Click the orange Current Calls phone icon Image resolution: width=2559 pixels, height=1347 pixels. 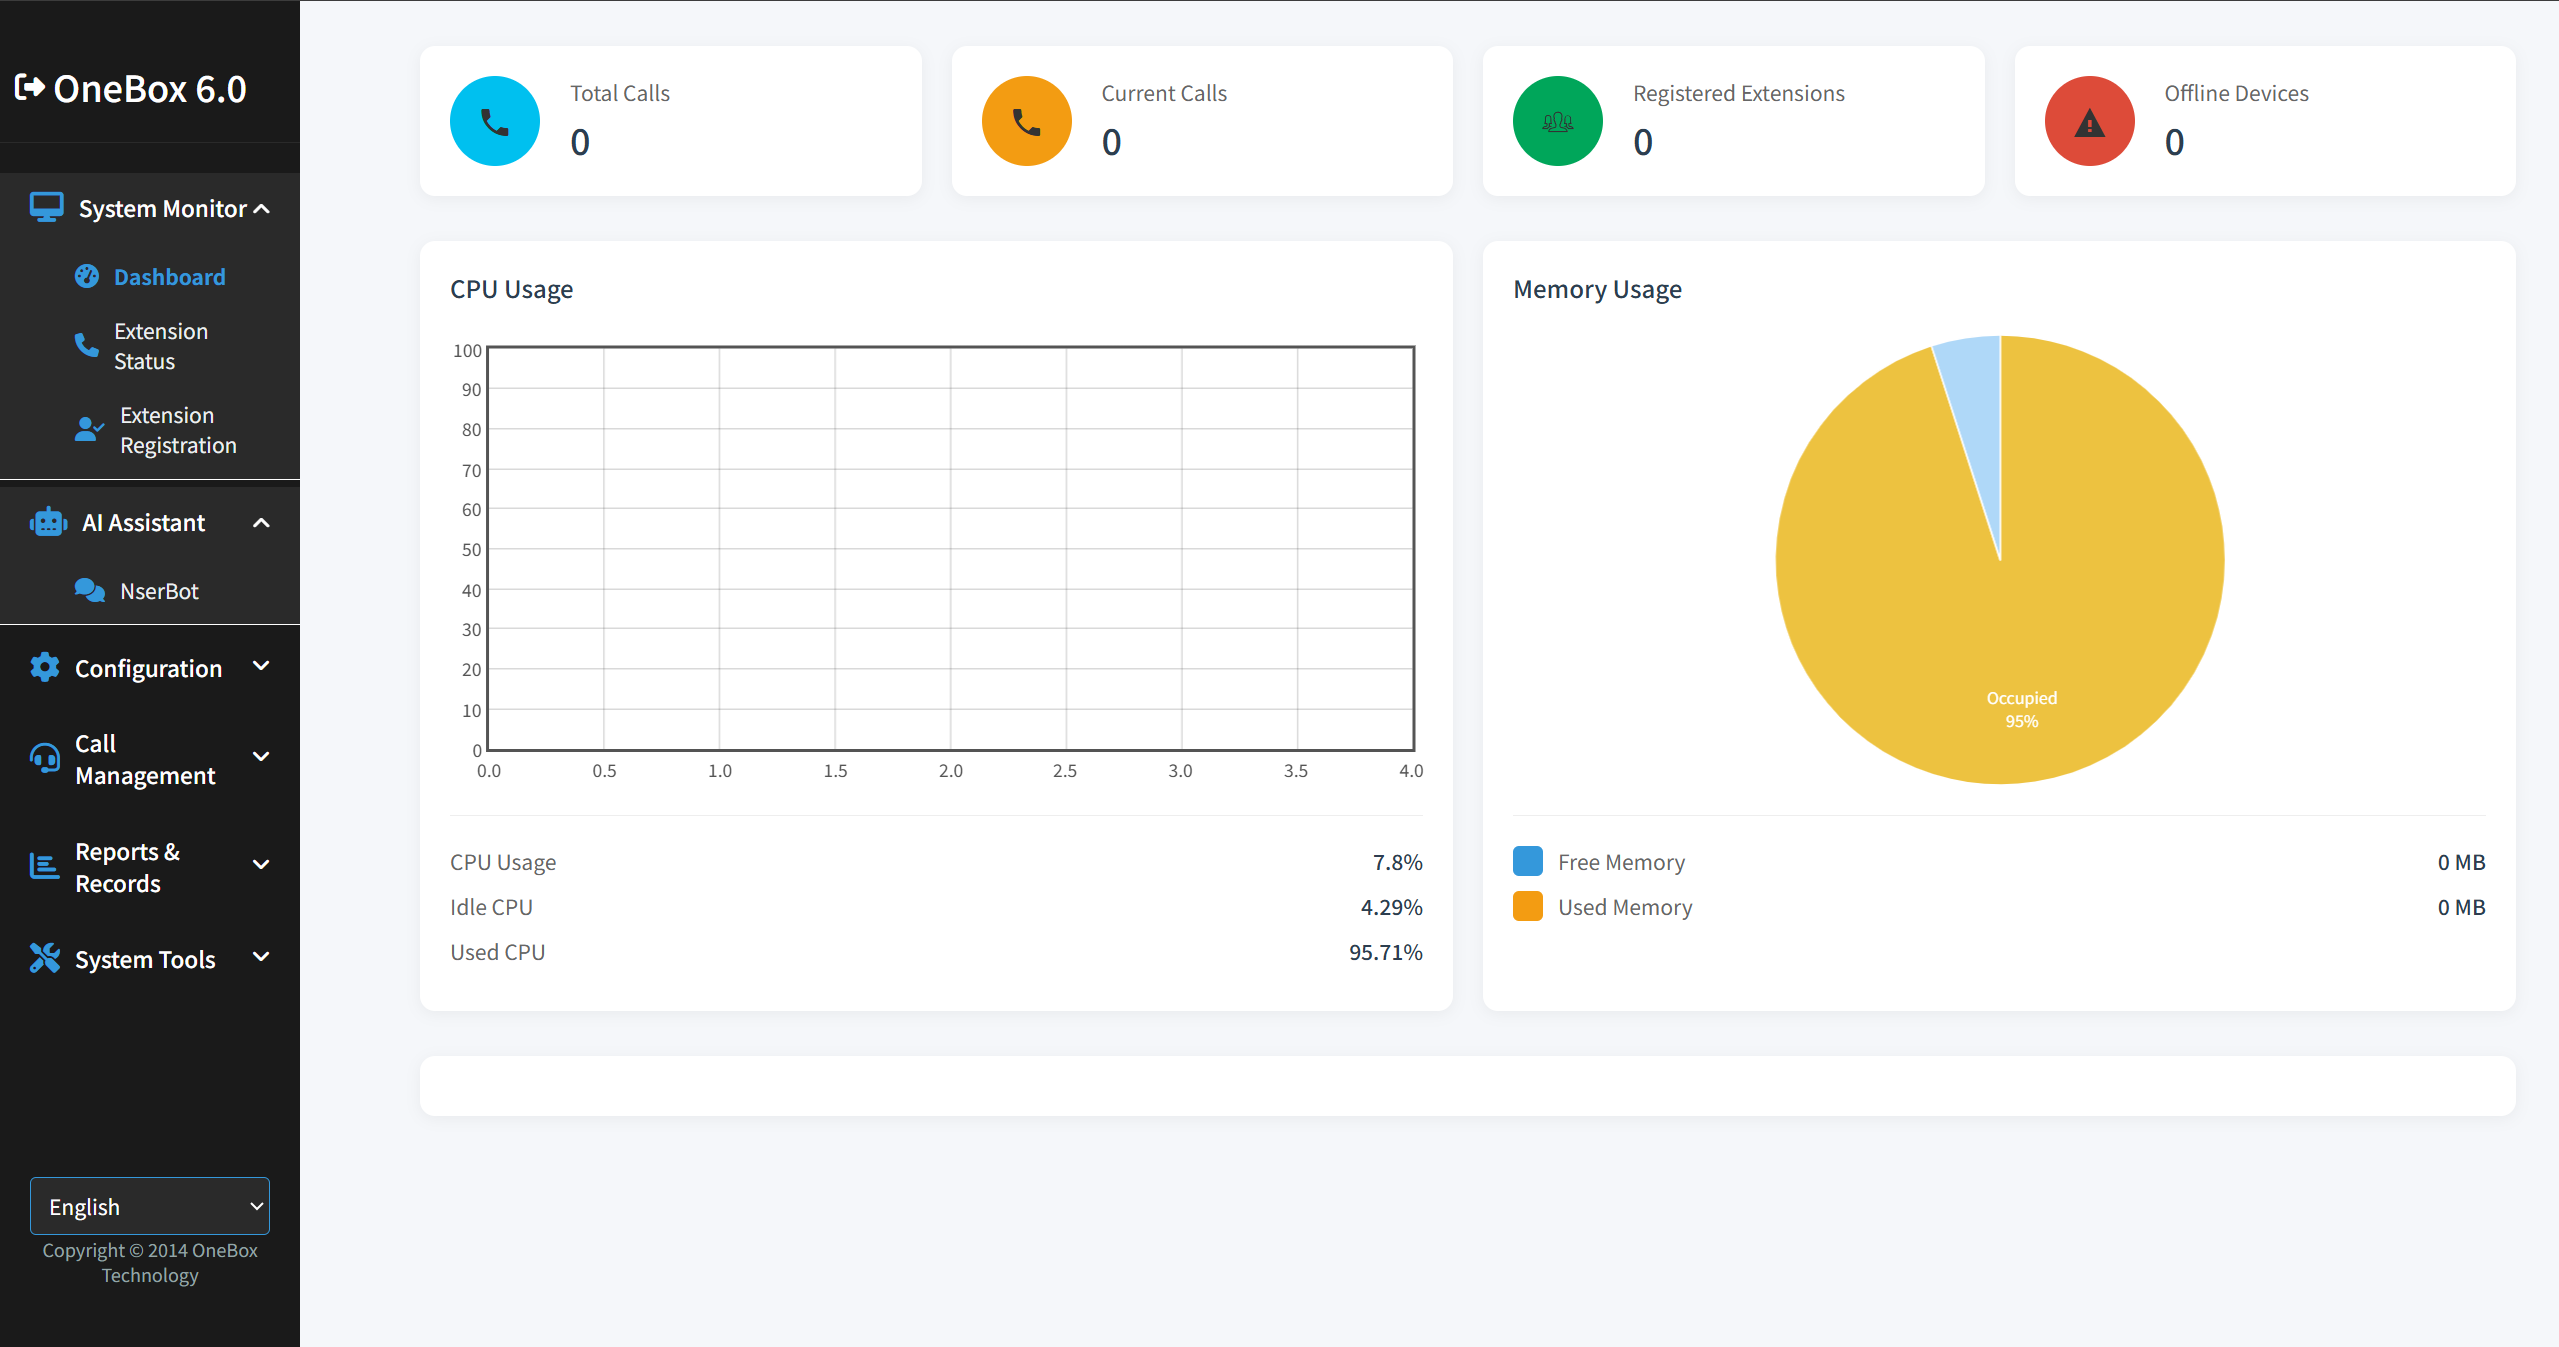(1027, 121)
